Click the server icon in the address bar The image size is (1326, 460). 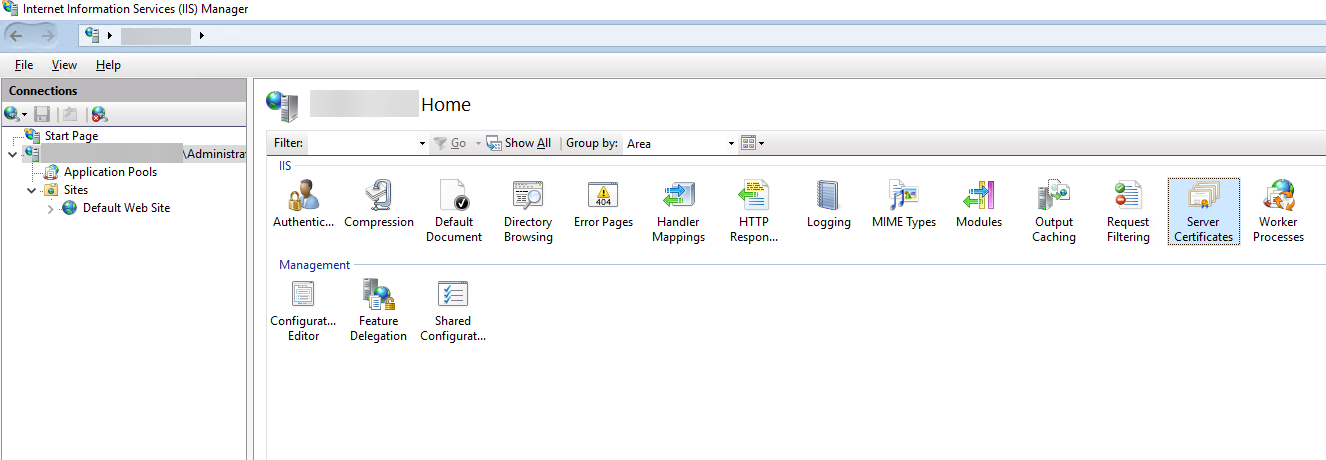click(x=93, y=35)
